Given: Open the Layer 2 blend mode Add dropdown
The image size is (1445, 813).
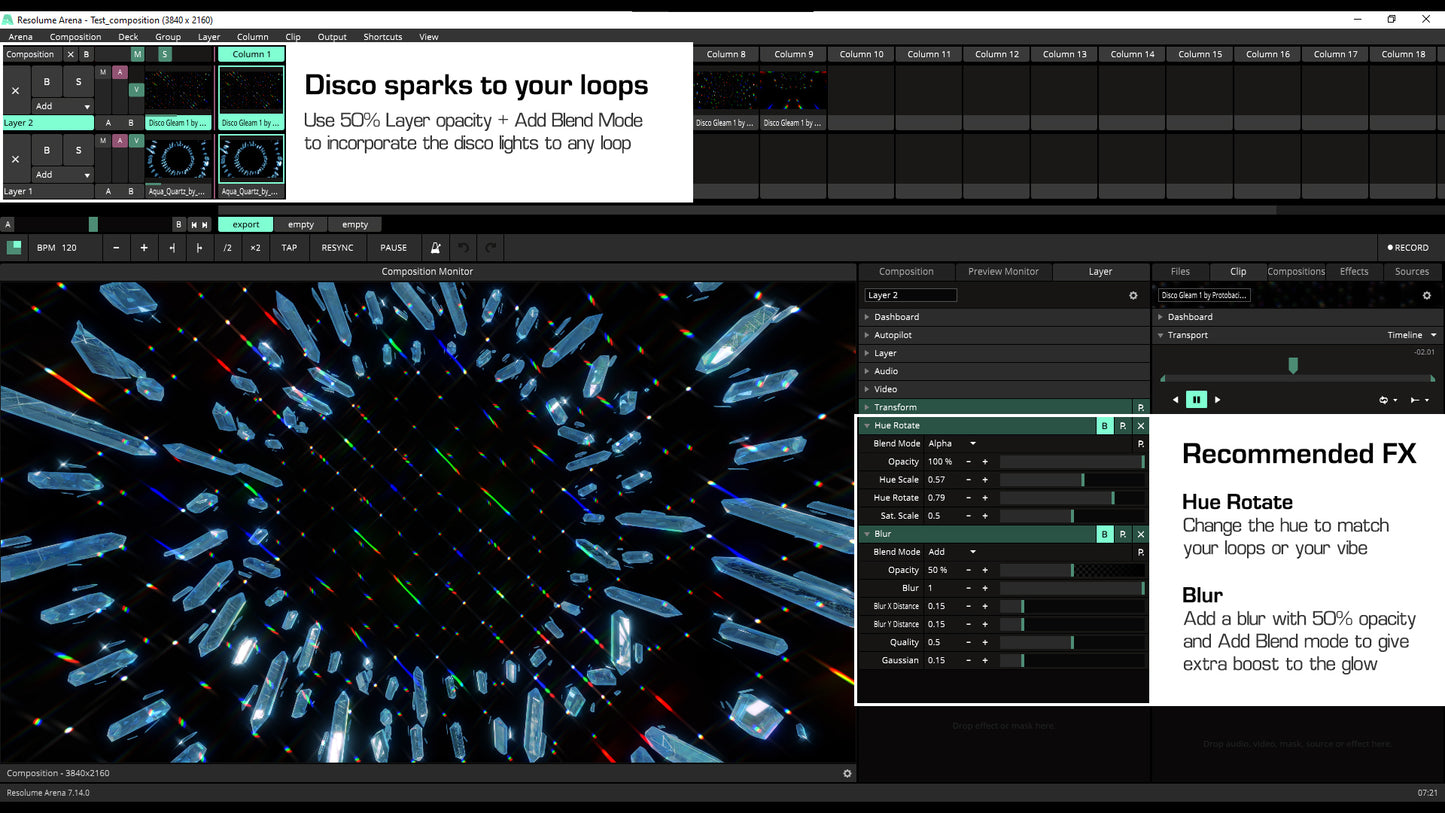Looking at the screenshot, I should (62, 106).
